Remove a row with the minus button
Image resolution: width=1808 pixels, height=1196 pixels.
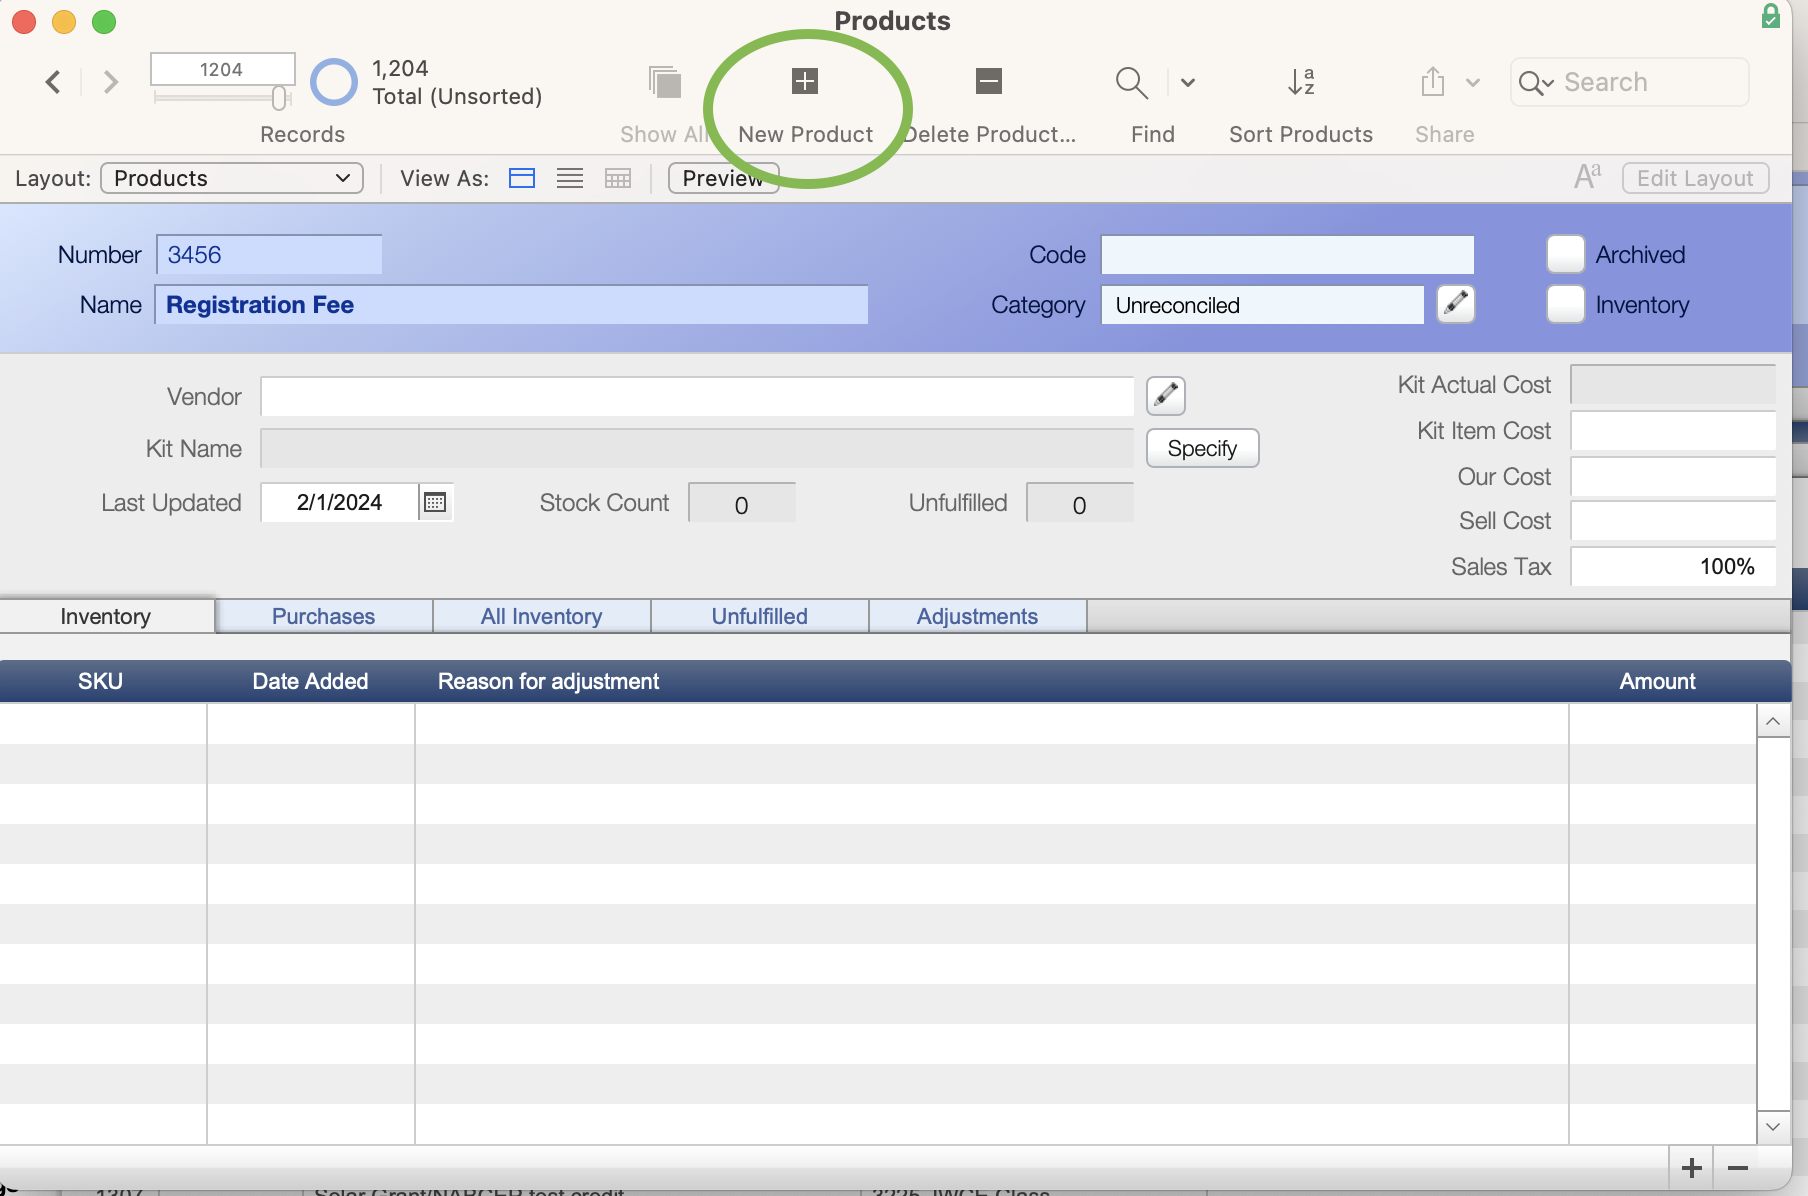pos(1738,1168)
